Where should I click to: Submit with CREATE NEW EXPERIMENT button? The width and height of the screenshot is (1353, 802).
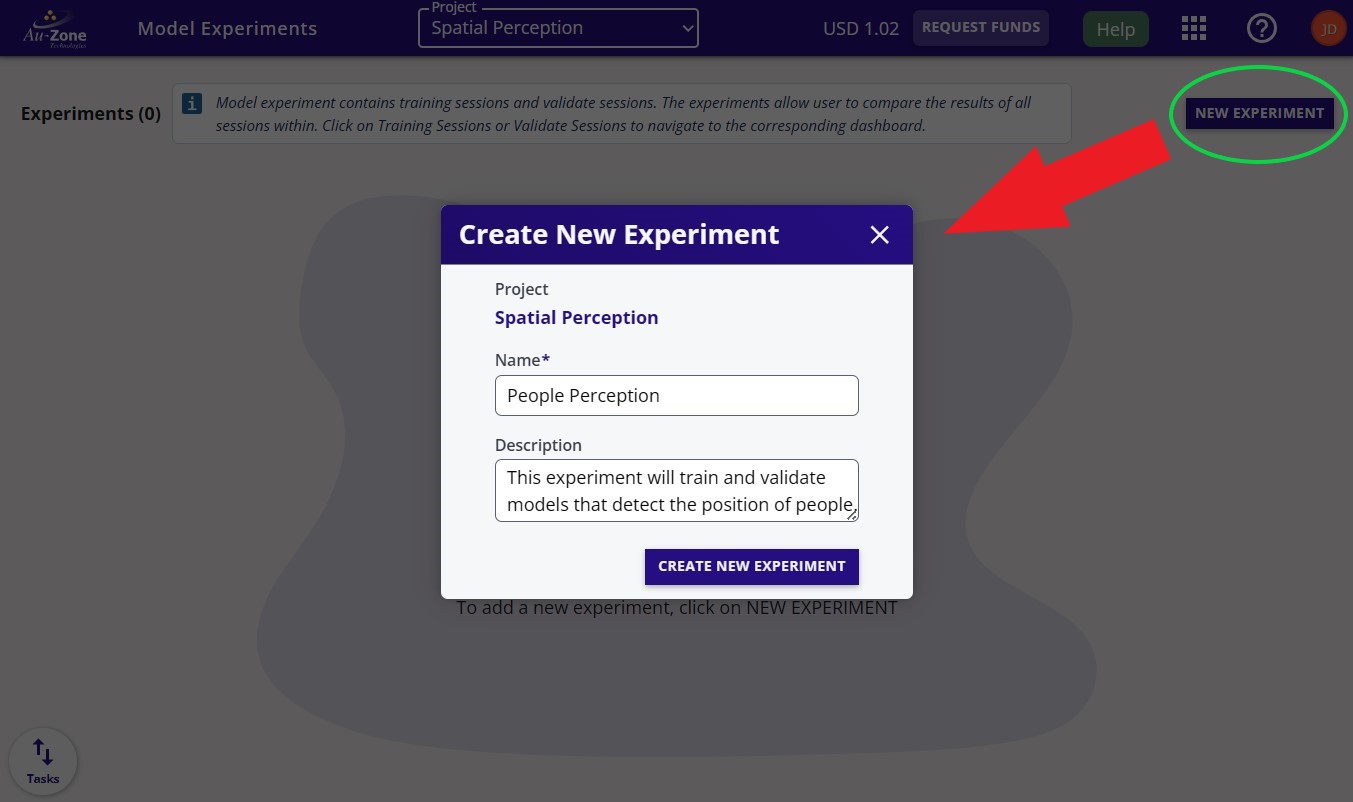pos(751,566)
